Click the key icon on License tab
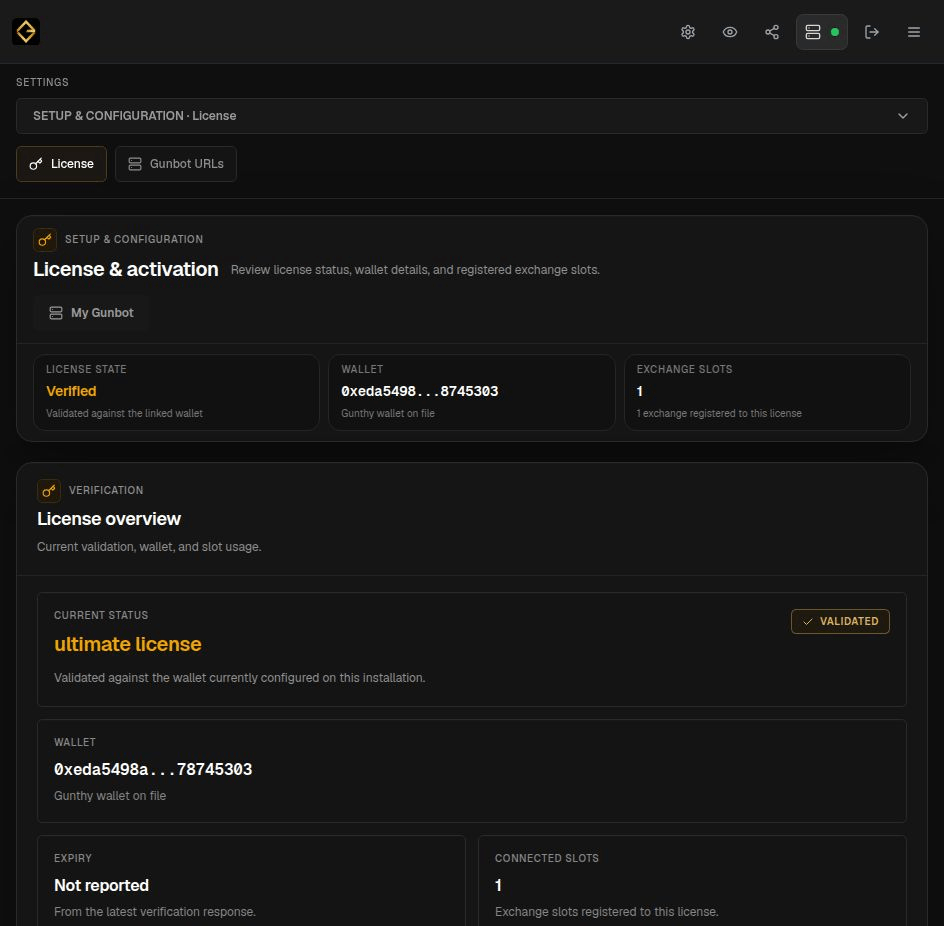 pyautogui.click(x=36, y=164)
